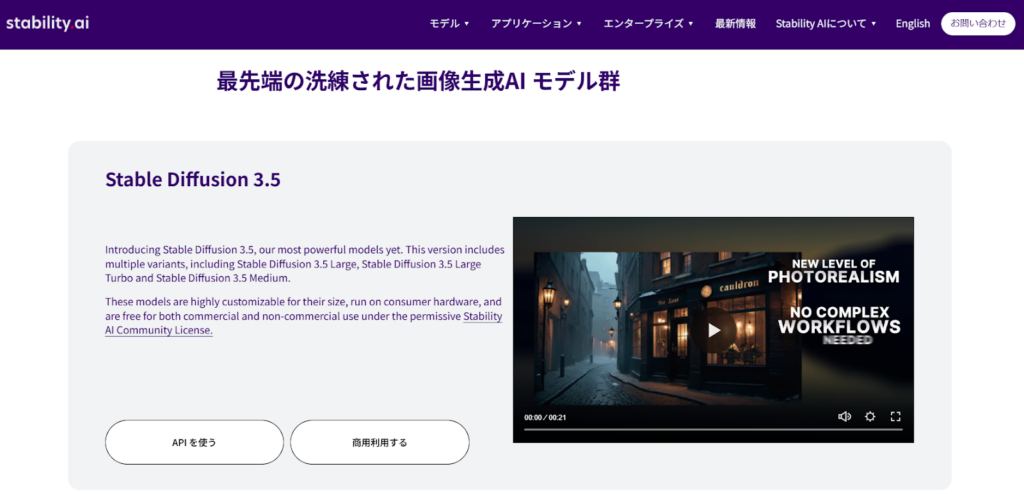Click the Stable Diffusion 3.5 heading
The height and width of the screenshot is (494, 1024).
point(193,180)
